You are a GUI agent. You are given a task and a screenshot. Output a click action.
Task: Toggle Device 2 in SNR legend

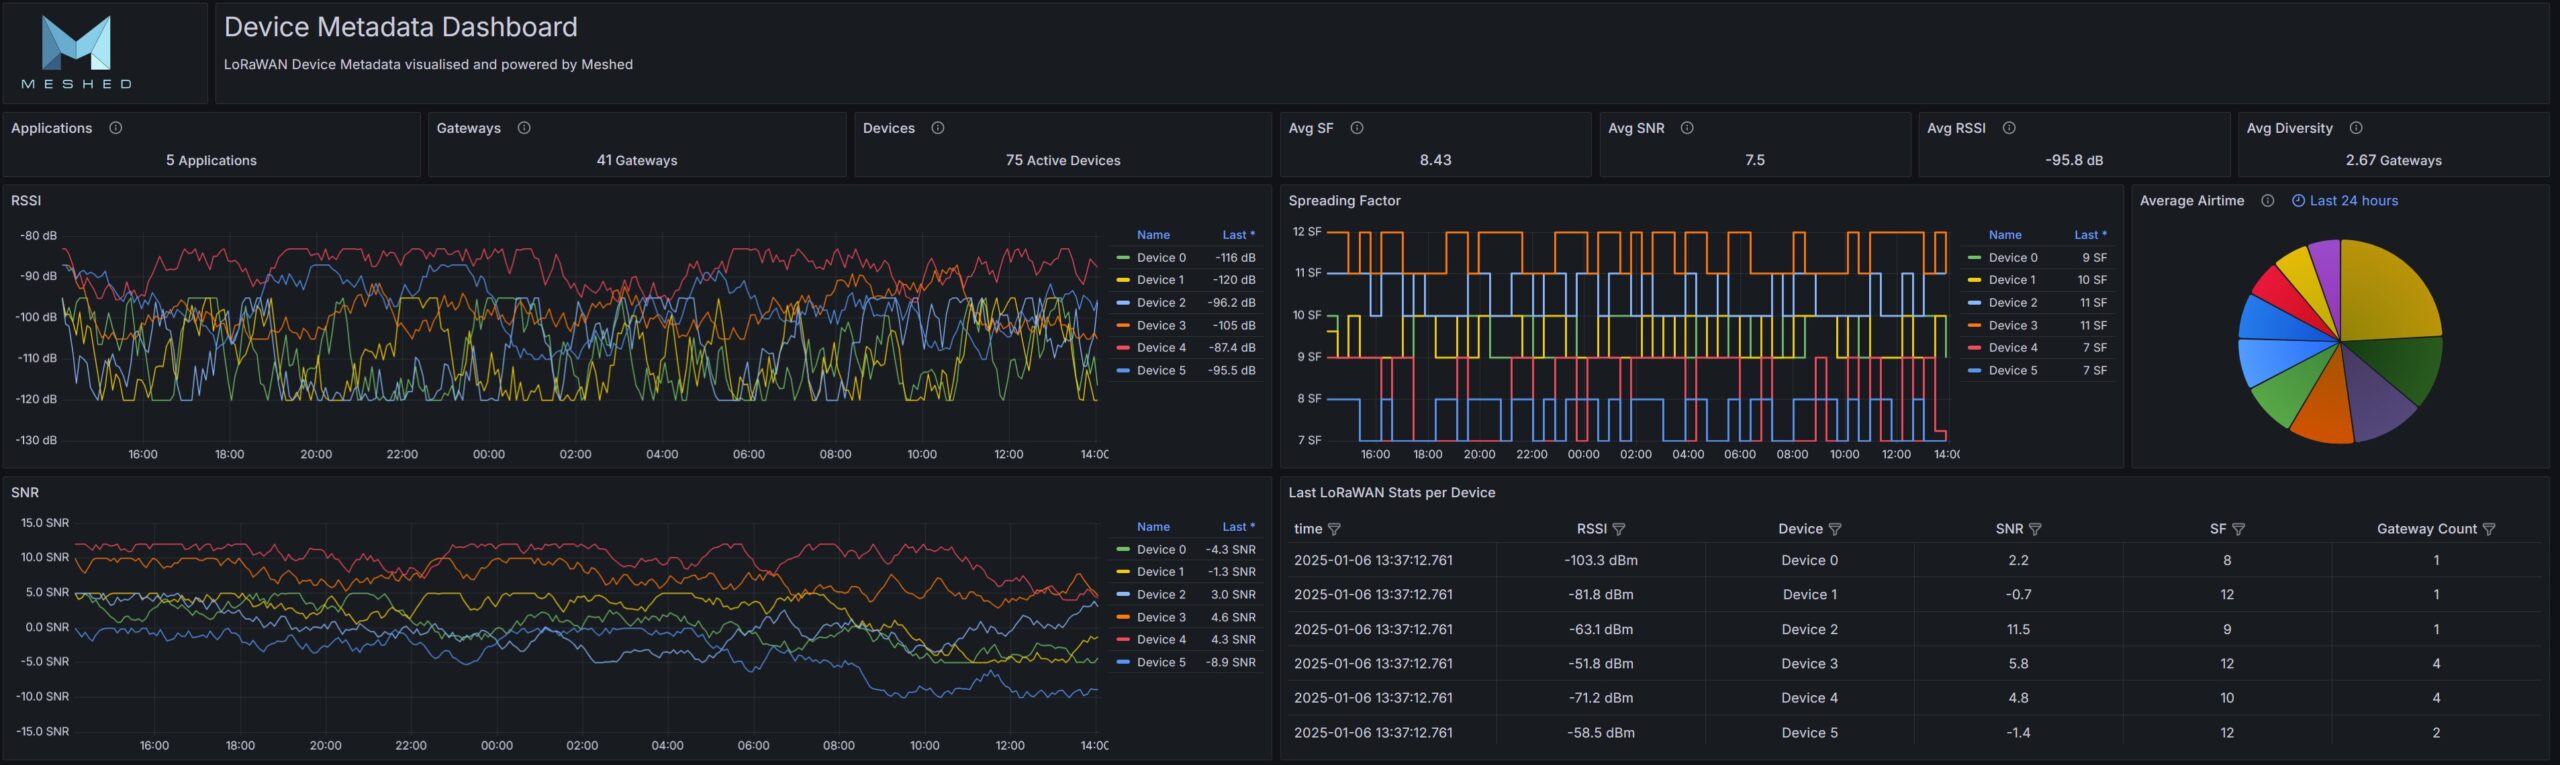point(1161,595)
